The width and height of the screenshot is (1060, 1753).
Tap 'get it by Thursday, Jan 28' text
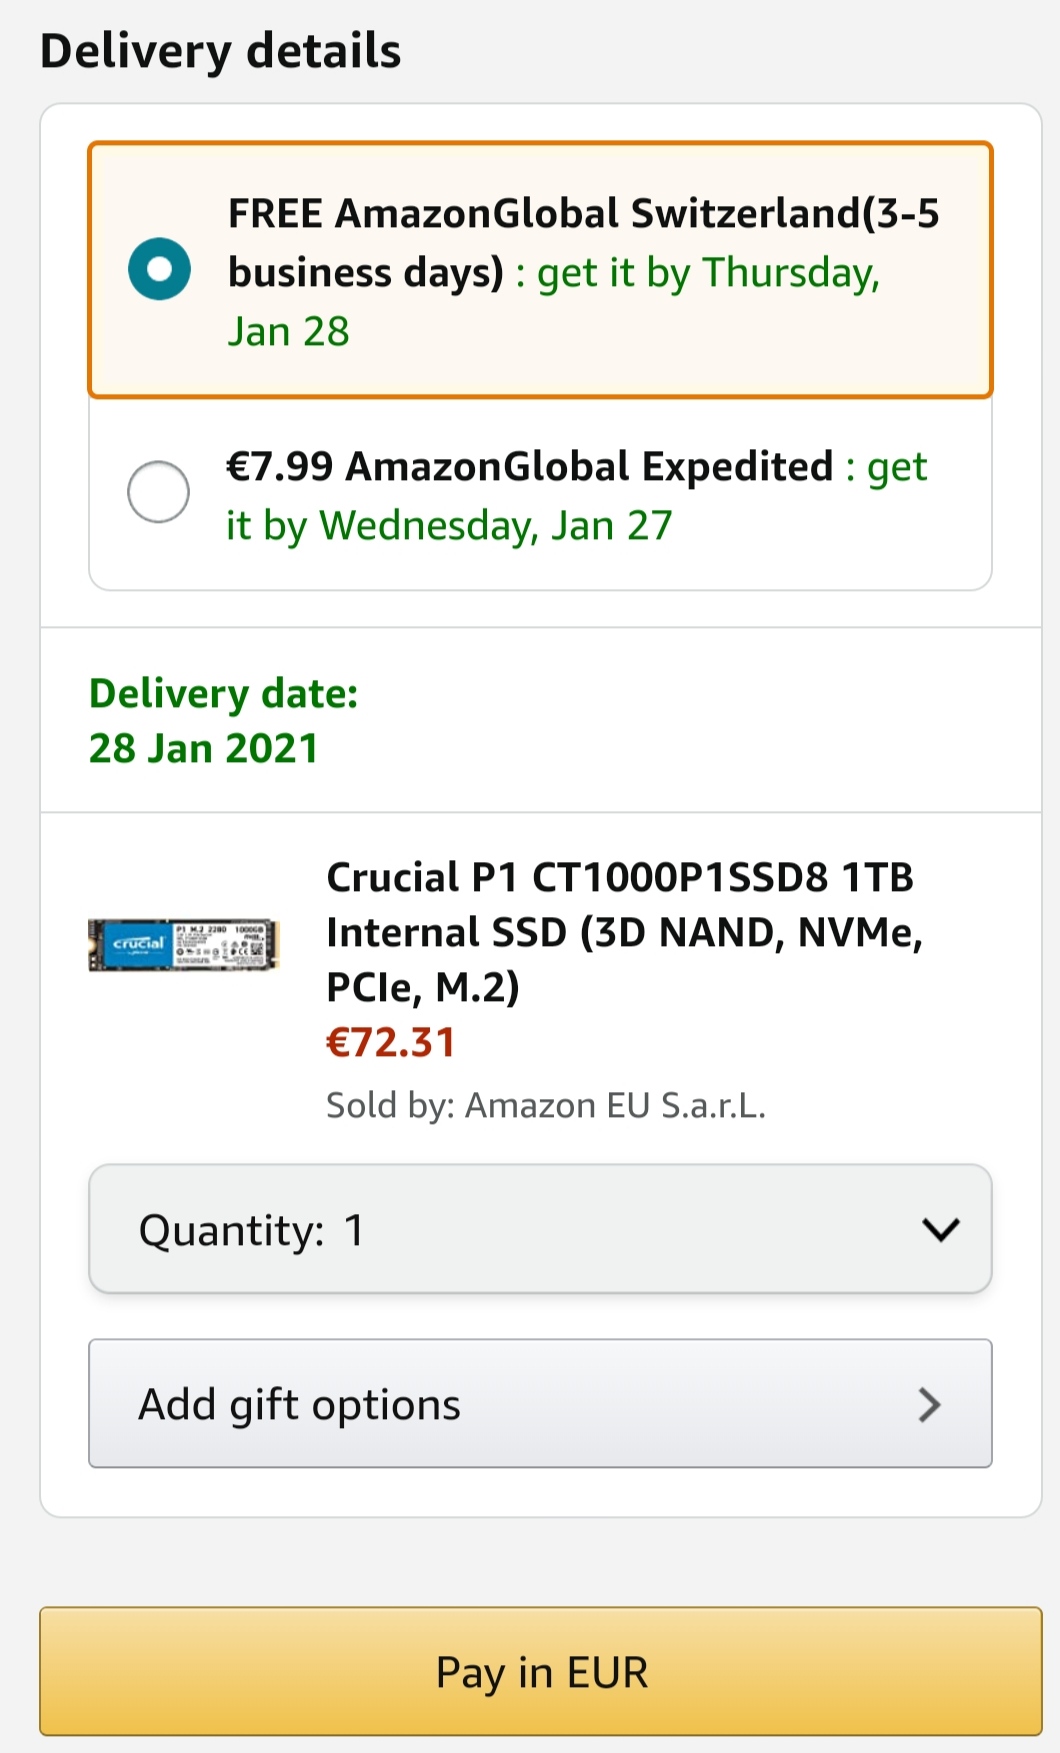pos(708,273)
